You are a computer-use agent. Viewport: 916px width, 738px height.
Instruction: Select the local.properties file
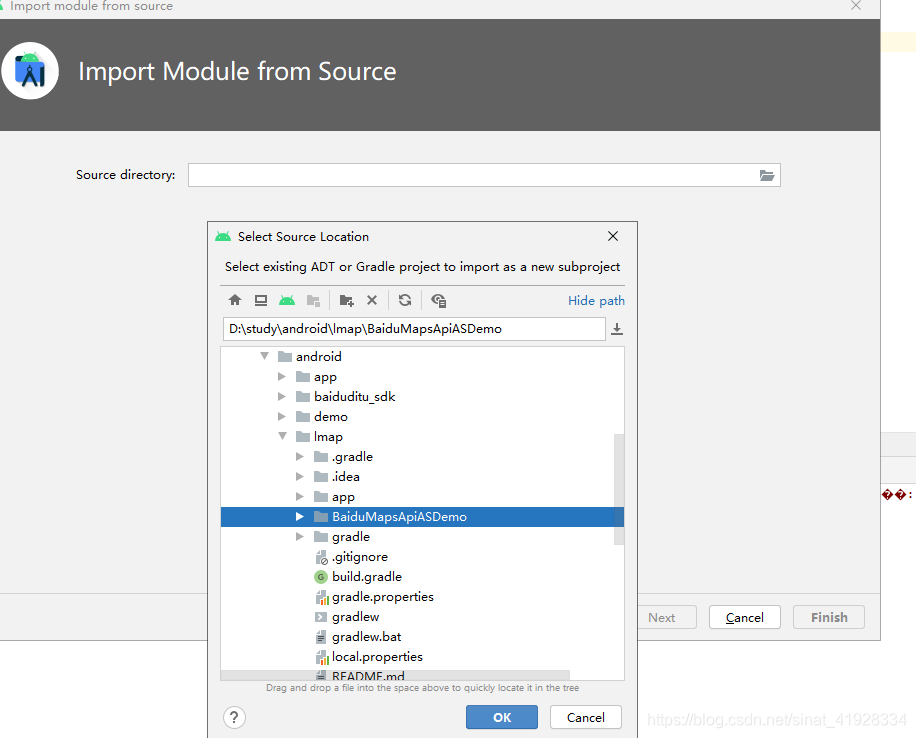422,657
